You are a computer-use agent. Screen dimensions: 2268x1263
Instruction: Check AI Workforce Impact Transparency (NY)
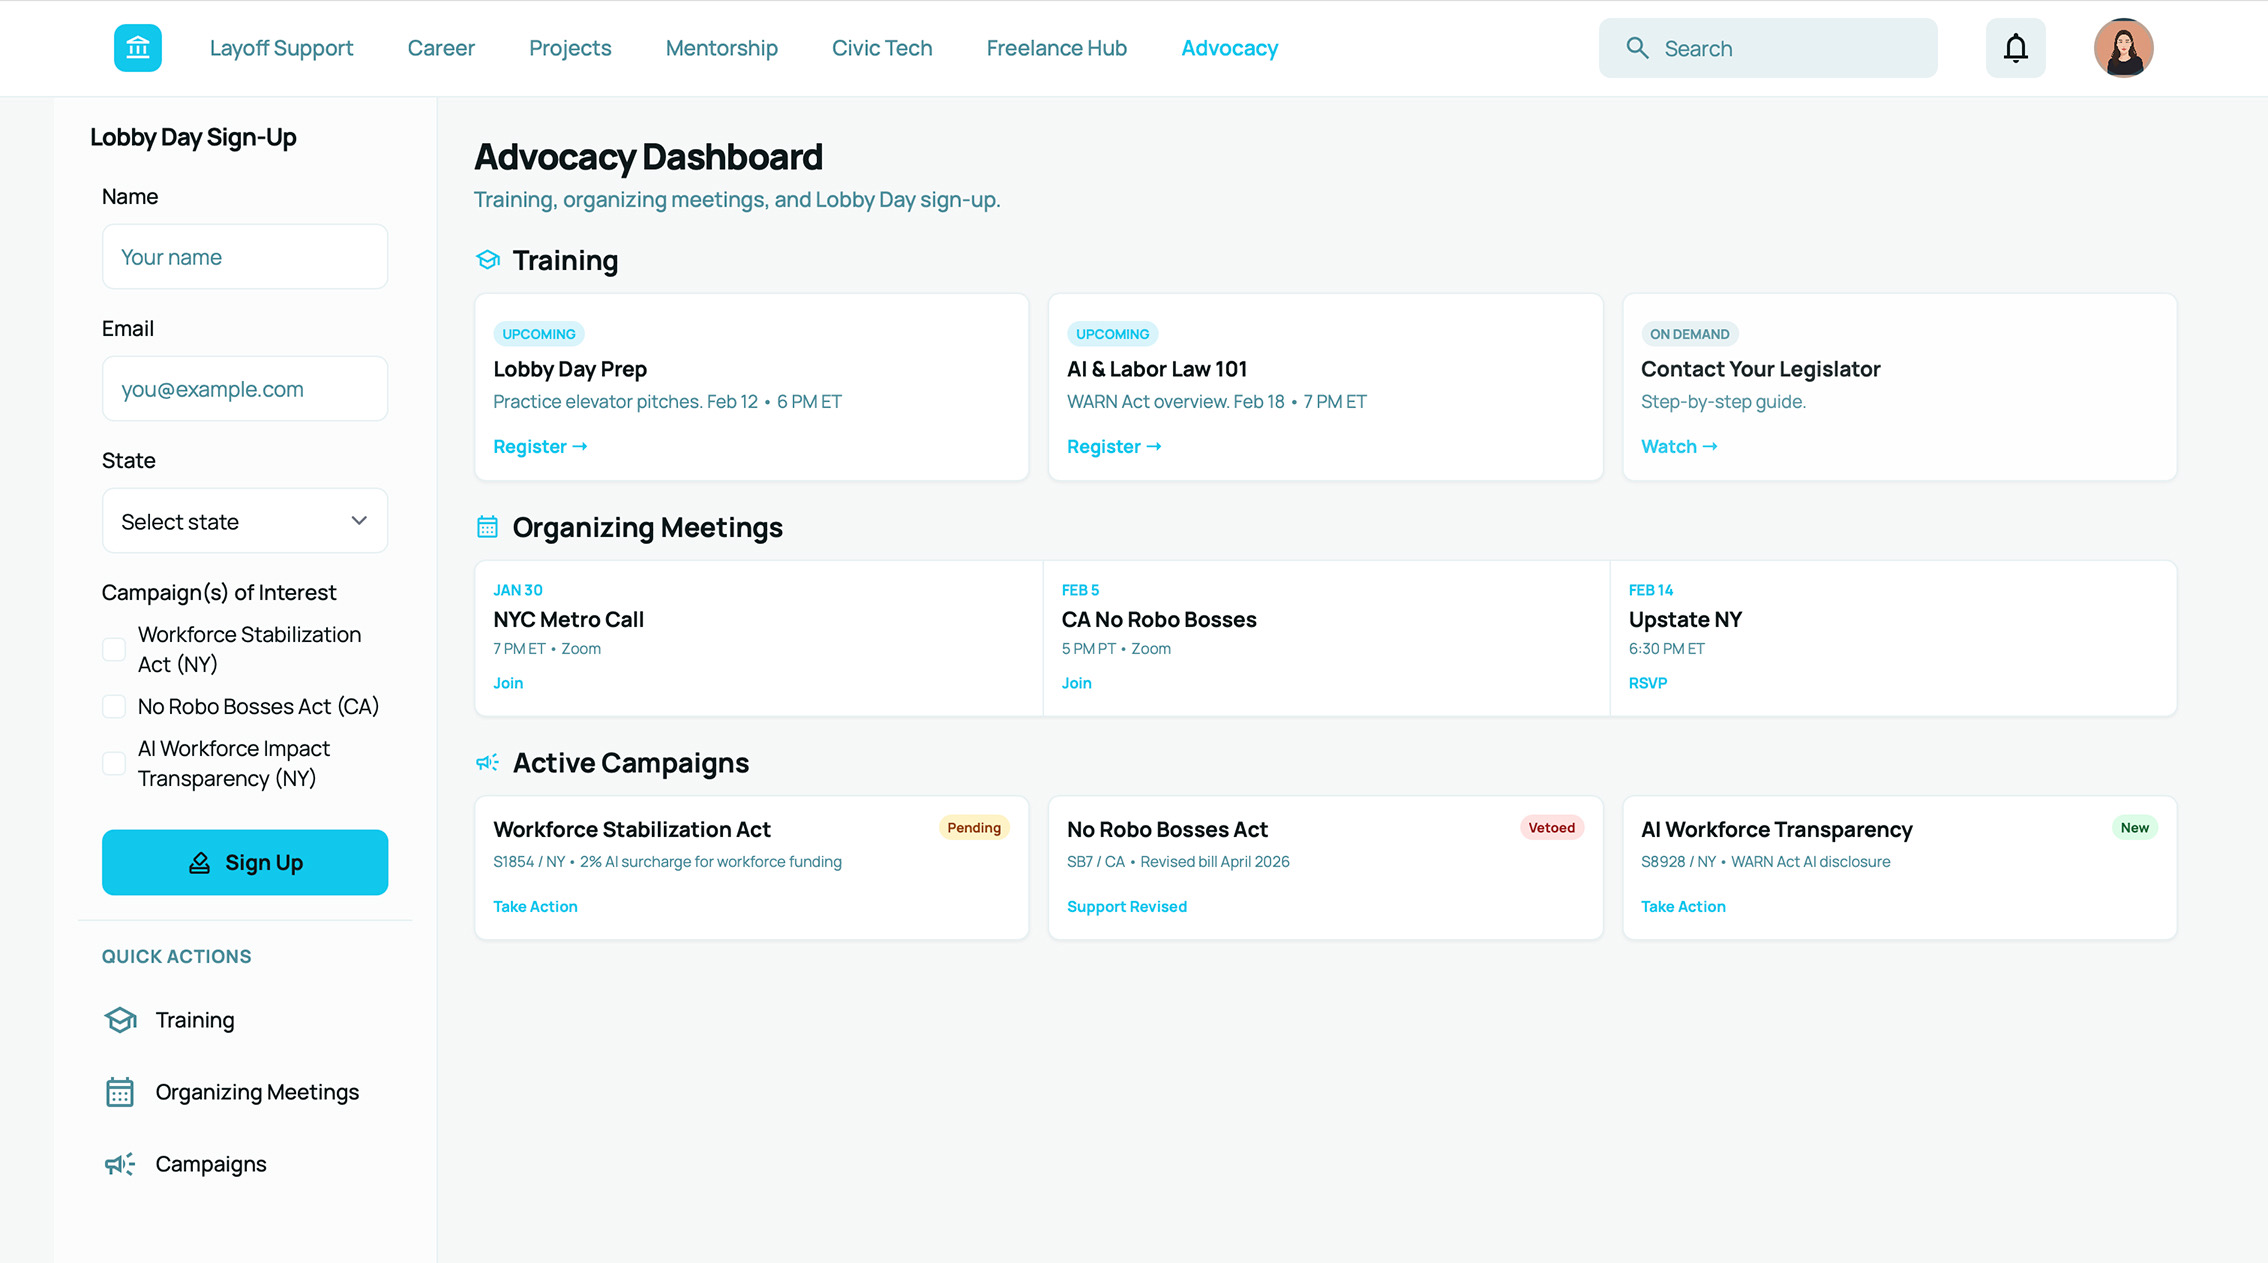point(114,763)
